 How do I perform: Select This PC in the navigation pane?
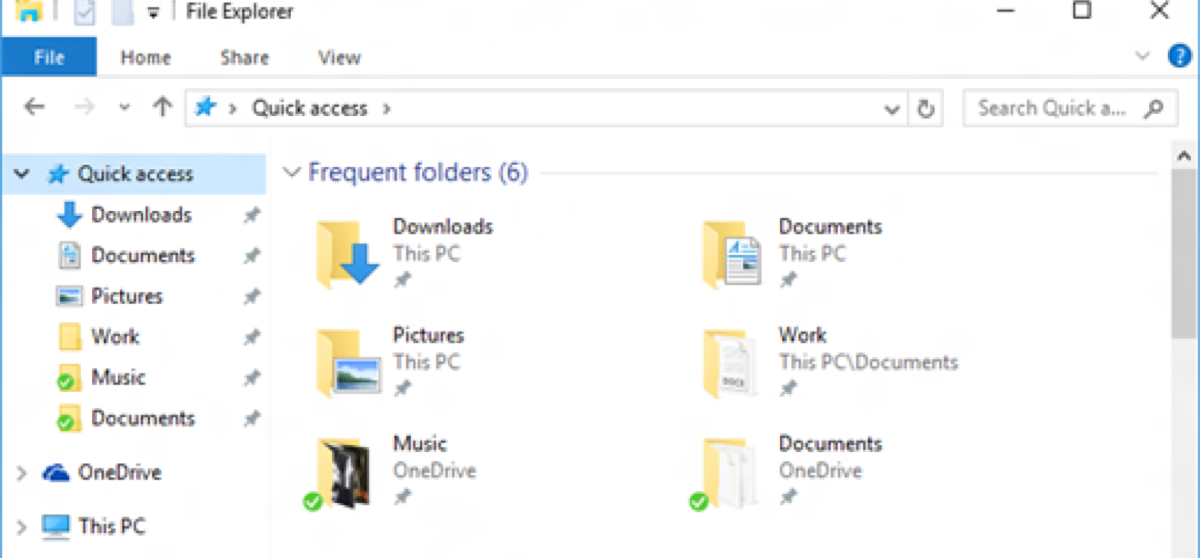[x=111, y=526]
